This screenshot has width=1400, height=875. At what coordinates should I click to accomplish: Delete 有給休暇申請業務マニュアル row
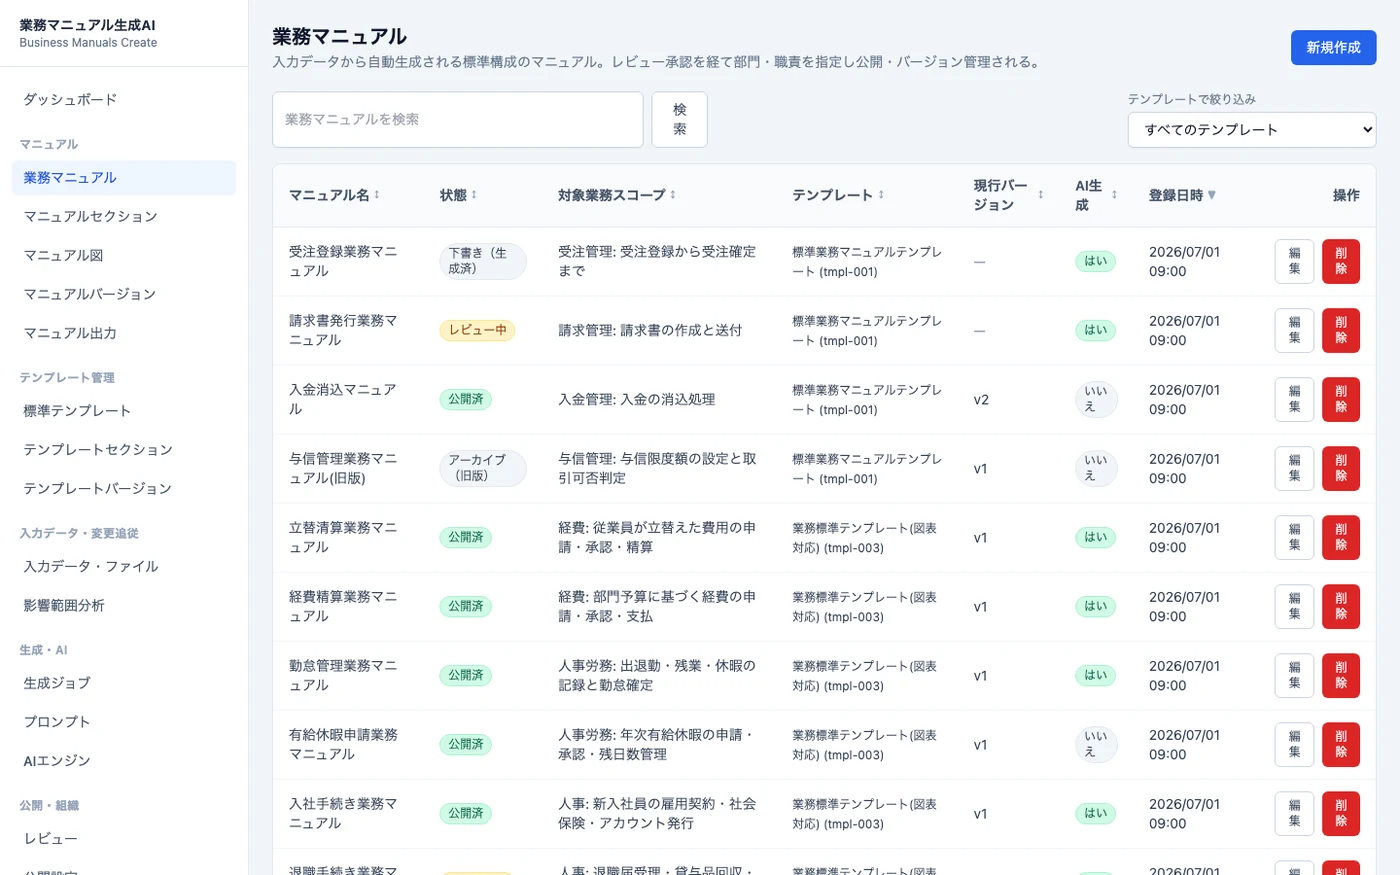click(x=1341, y=745)
